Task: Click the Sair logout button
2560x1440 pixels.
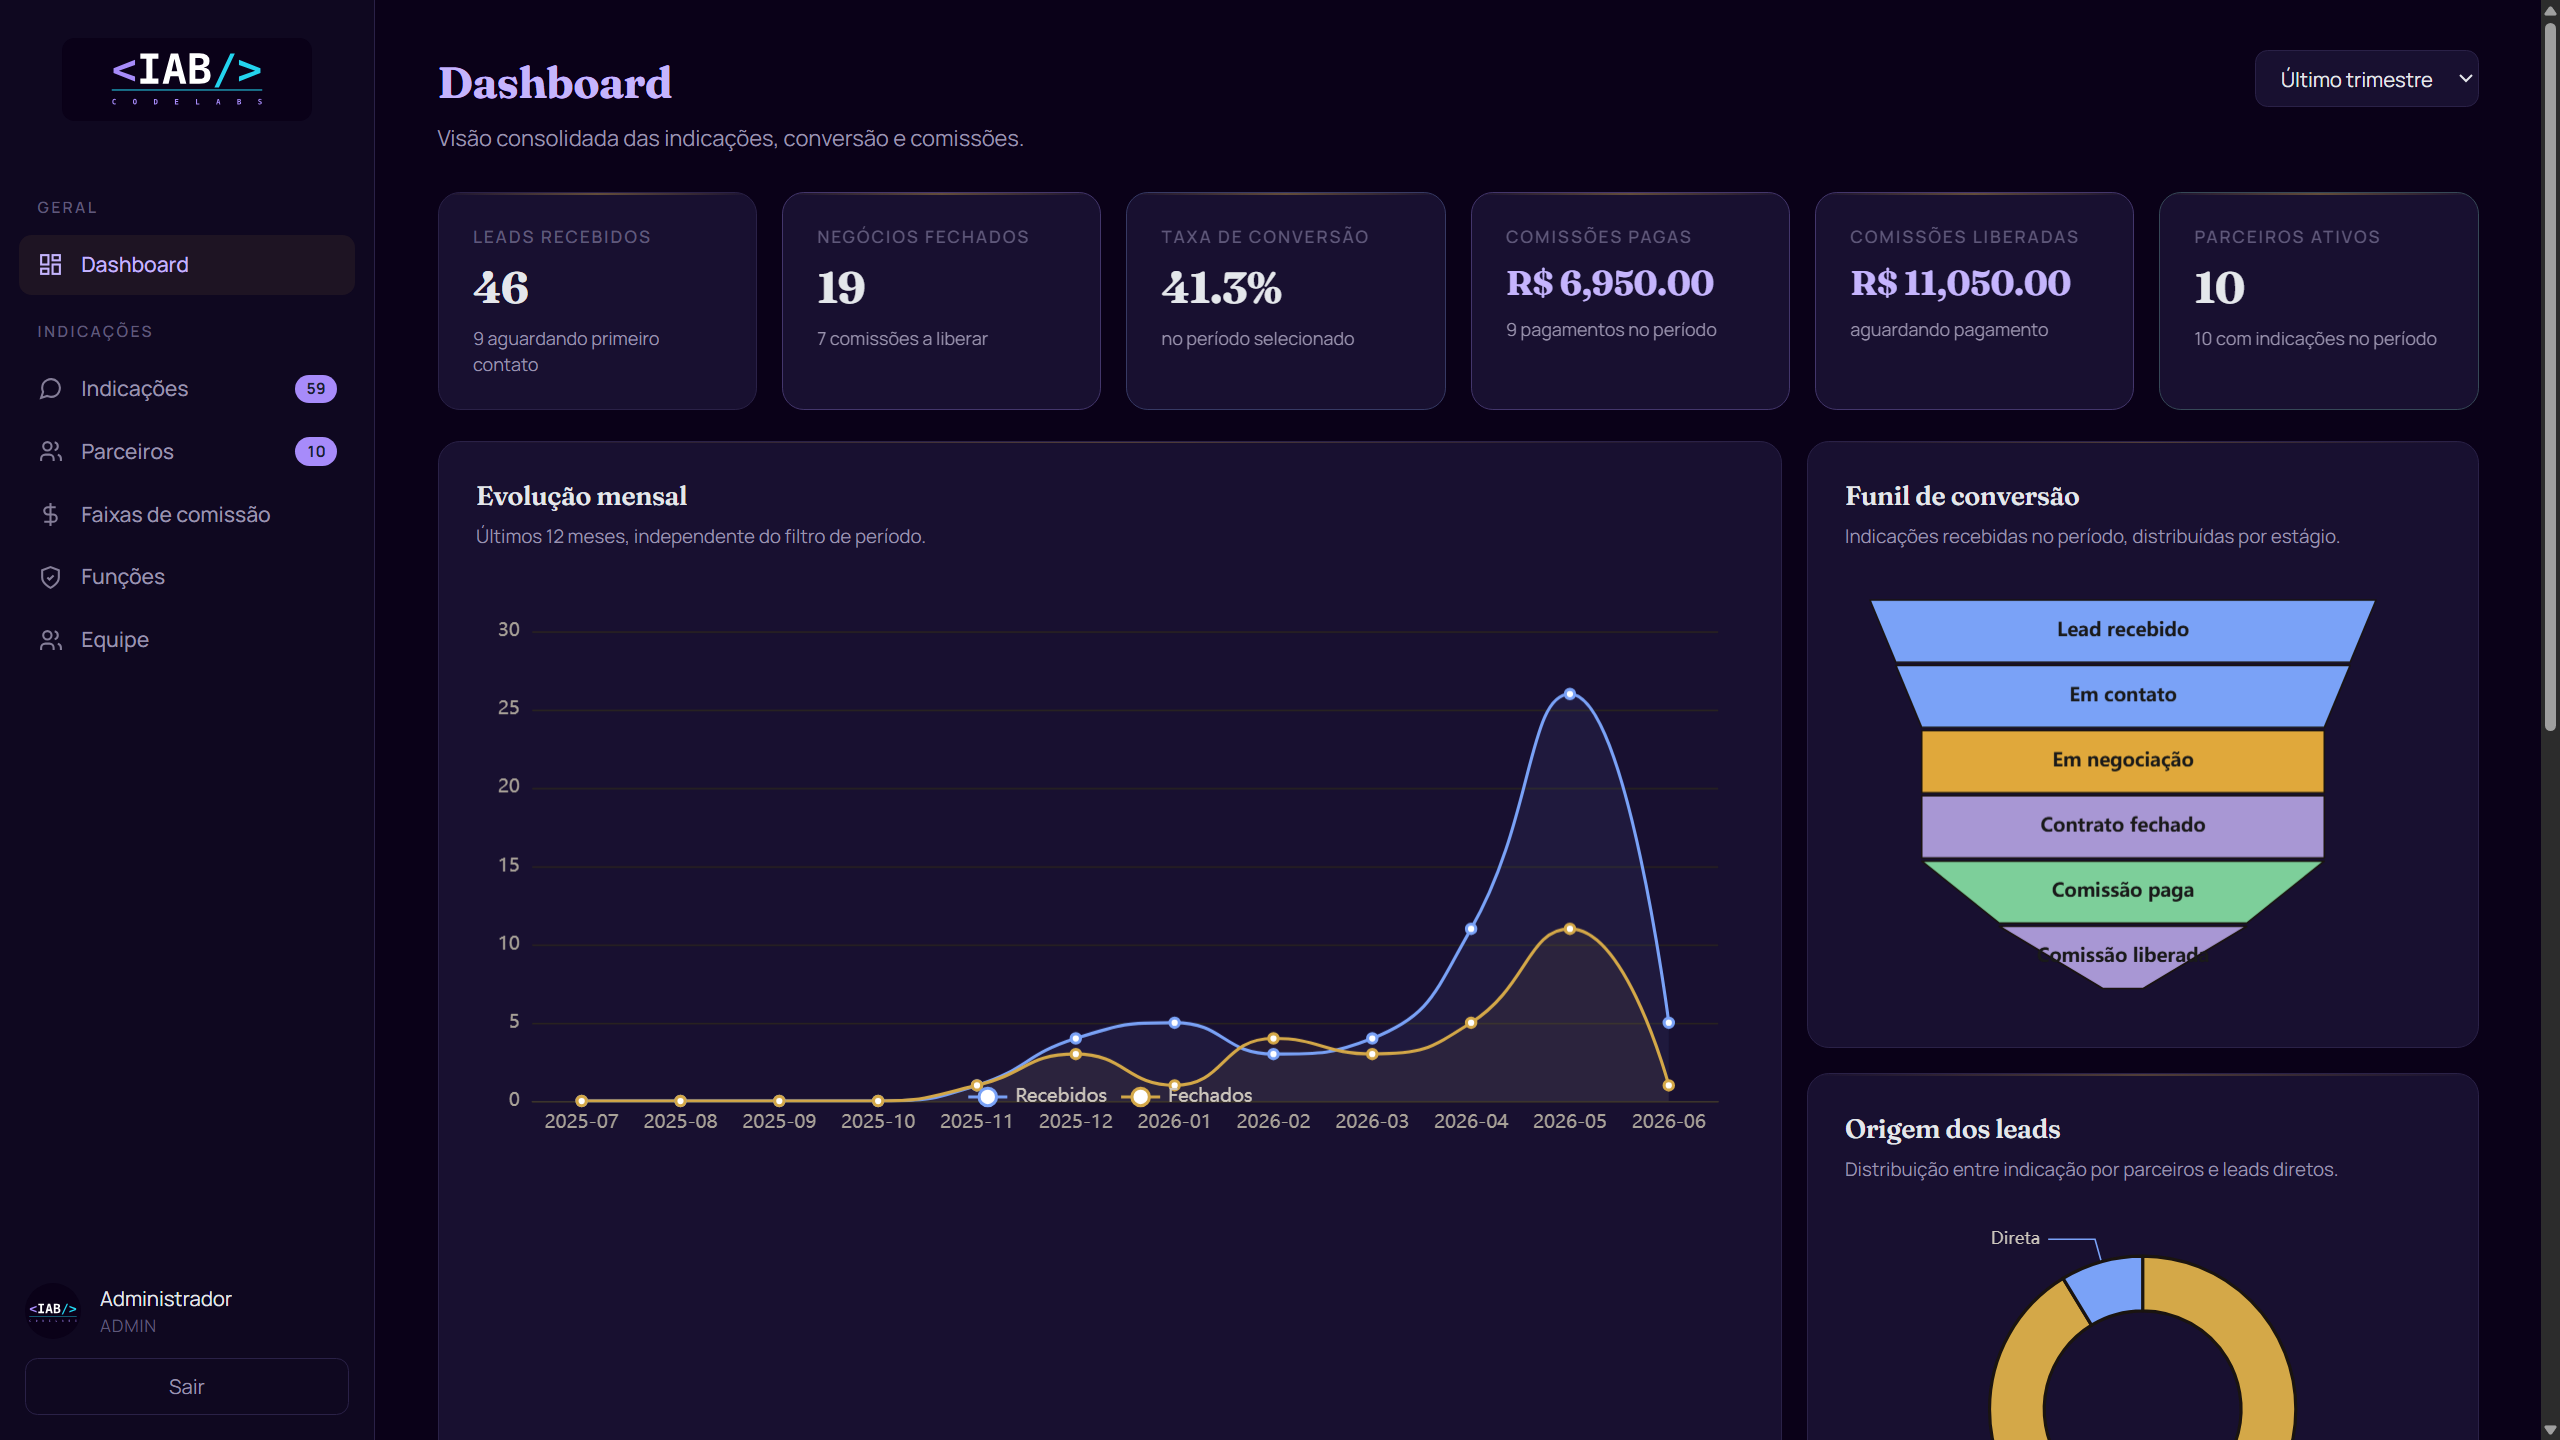Action: pyautogui.click(x=187, y=1387)
